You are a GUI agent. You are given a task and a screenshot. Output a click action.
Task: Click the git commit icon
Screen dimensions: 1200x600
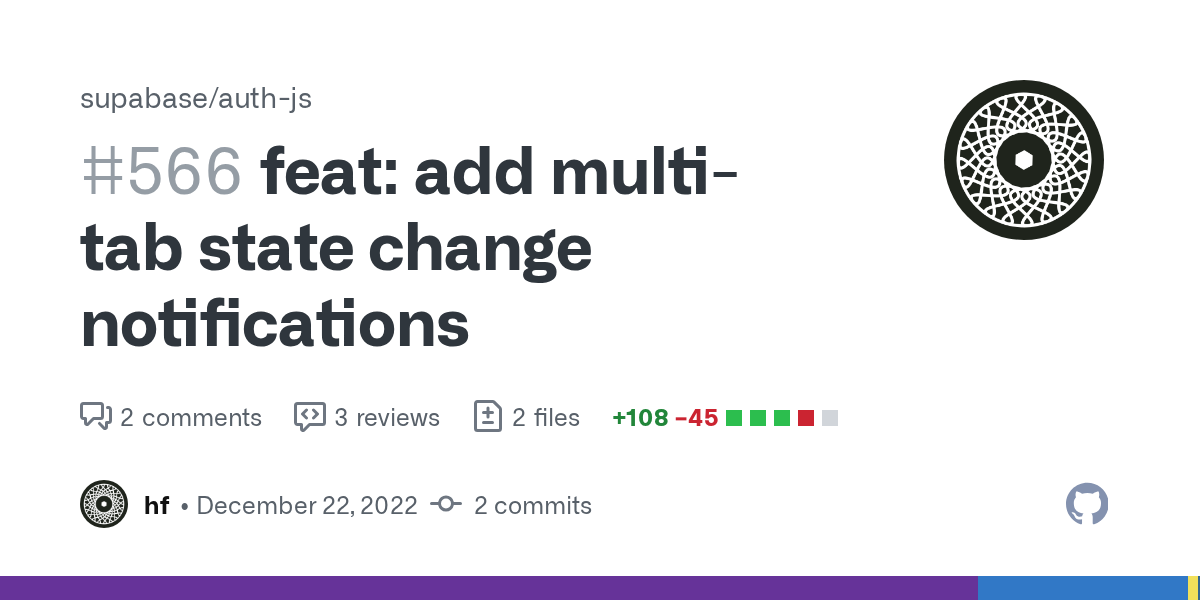coord(445,505)
